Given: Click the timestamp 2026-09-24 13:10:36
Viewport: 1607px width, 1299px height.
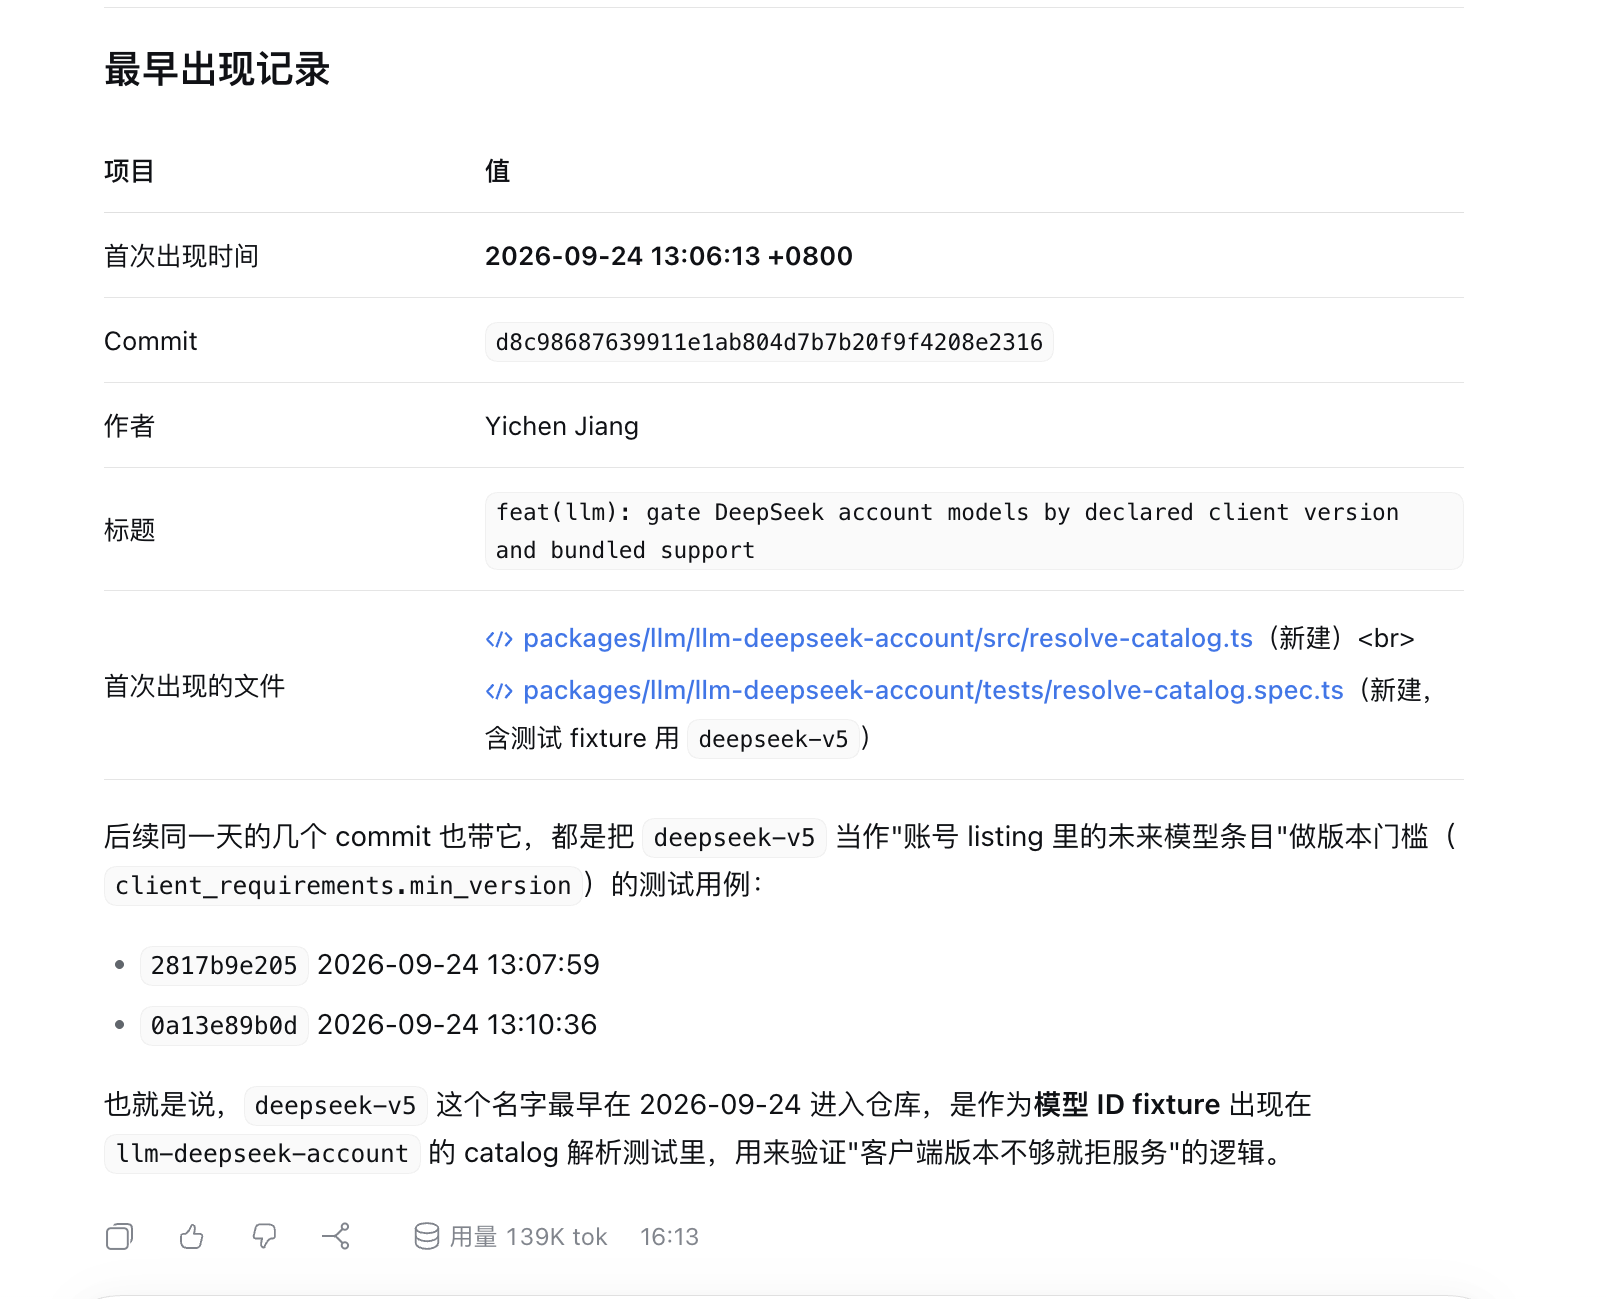Looking at the screenshot, I should (x=457, y=1025).
